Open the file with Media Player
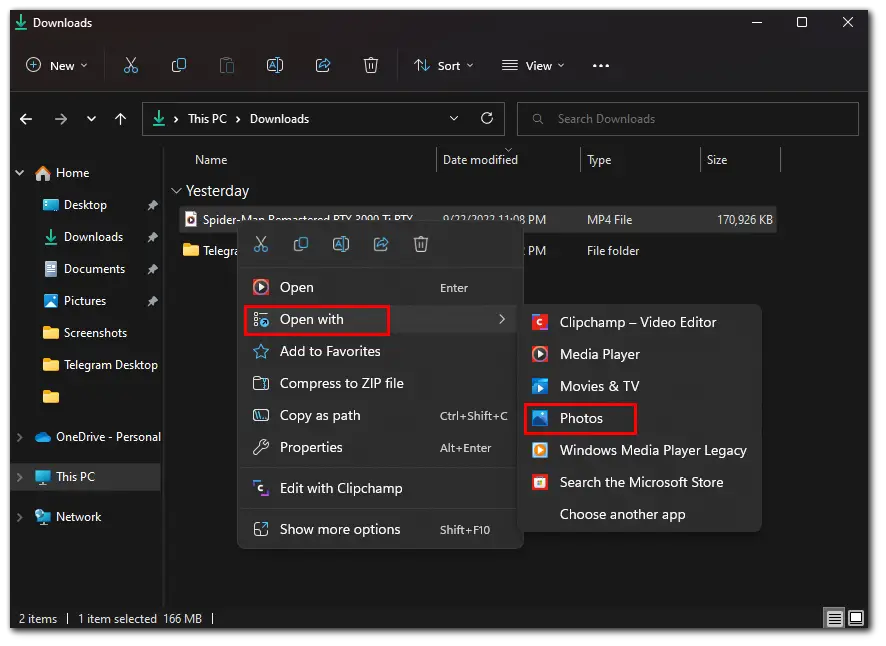886x646 pixels. 639,354
